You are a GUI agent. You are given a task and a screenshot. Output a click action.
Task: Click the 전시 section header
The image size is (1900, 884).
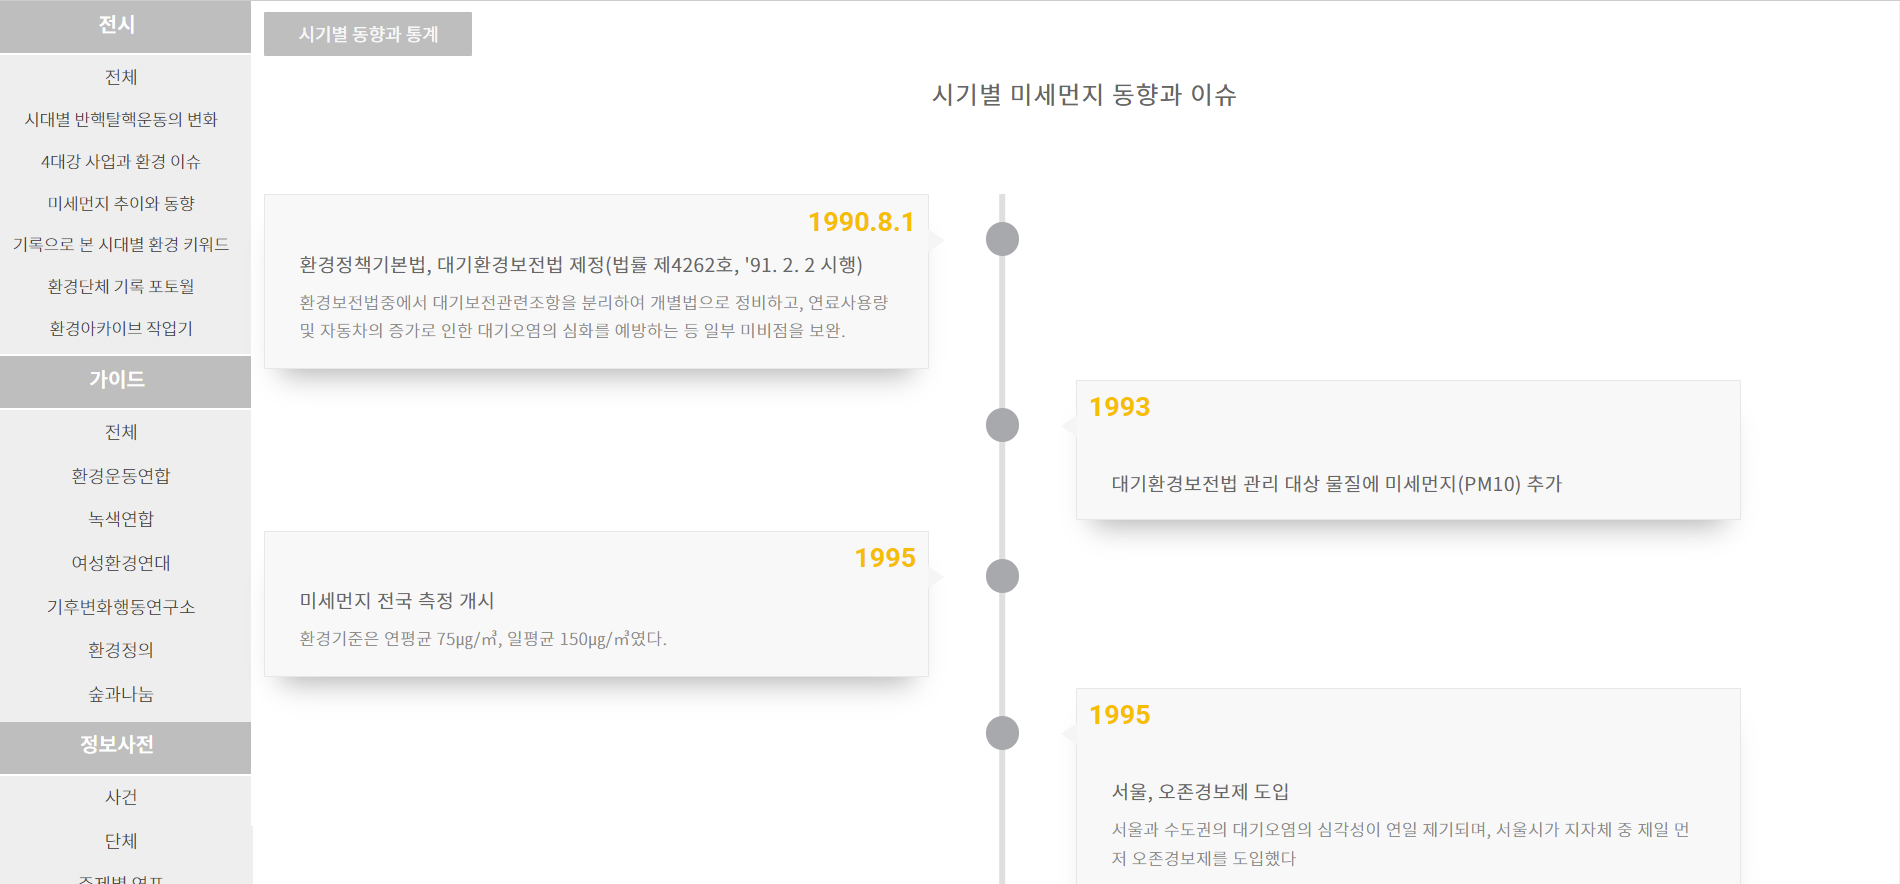(117, 25)
